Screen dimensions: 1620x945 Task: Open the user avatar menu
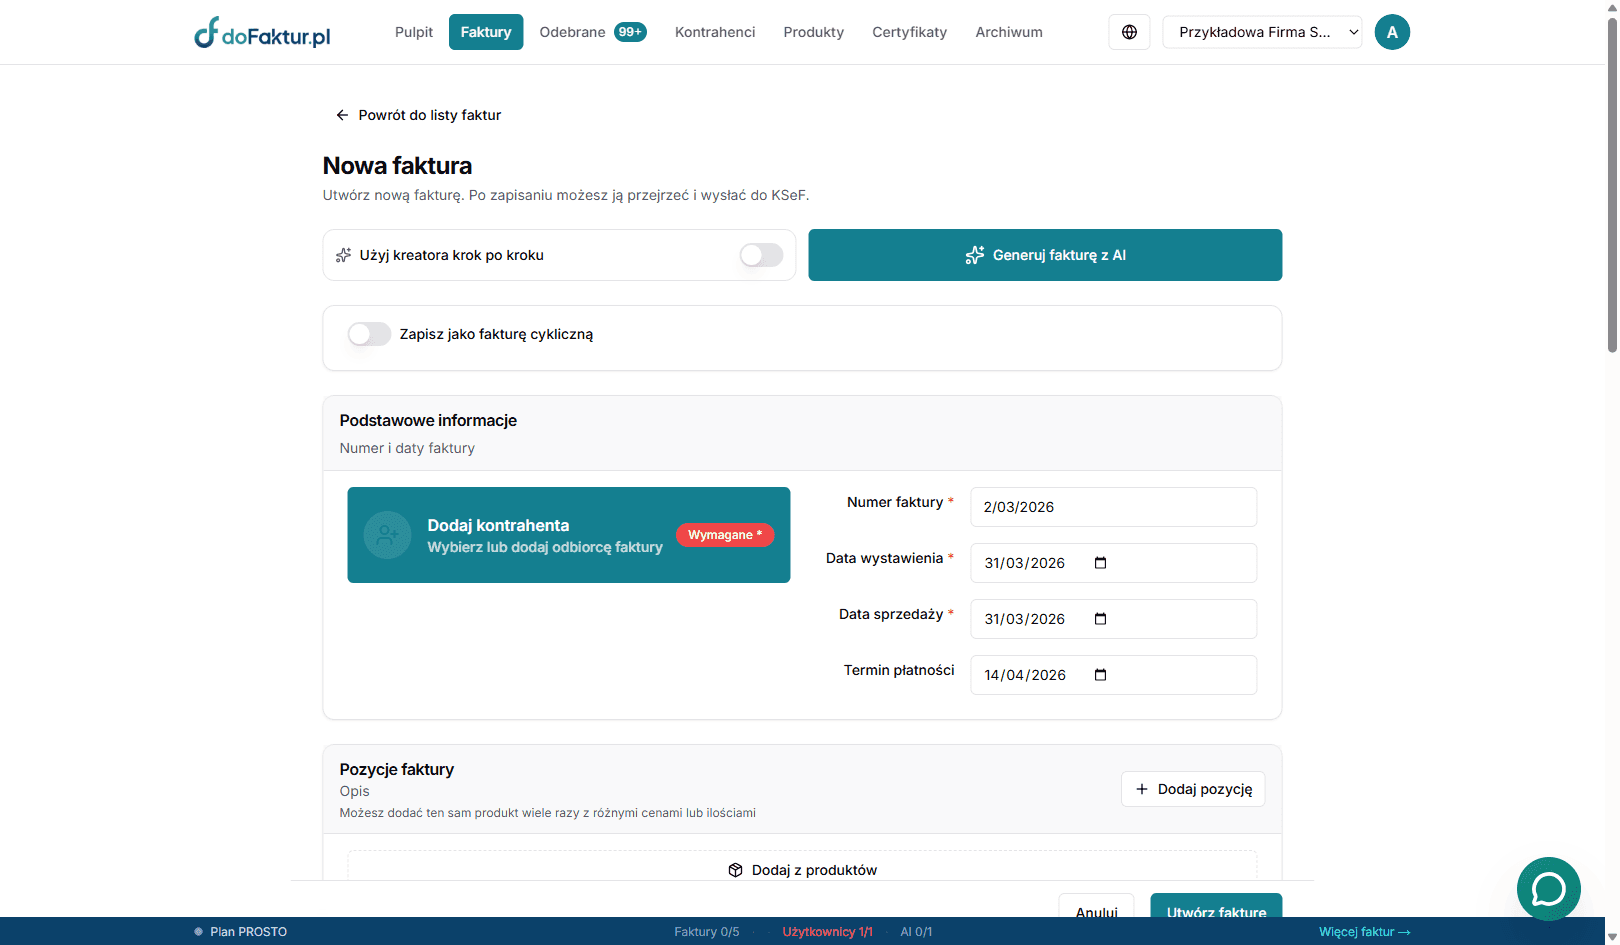pyautogui.click(x=1391, y=32)
